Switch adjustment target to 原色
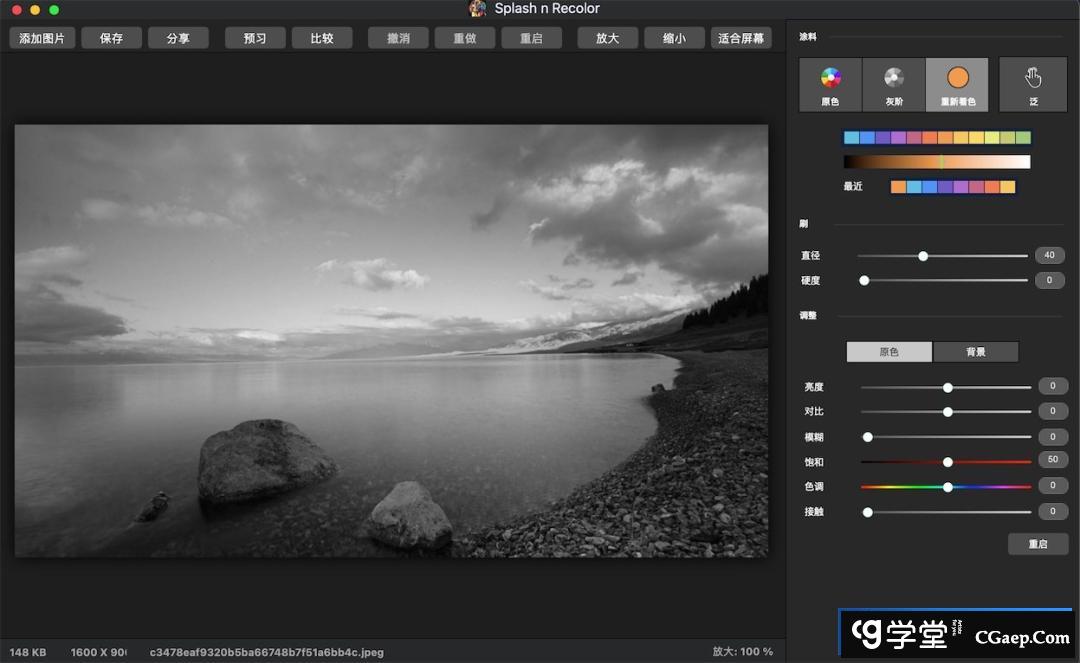The width and height of the screenshot is (1080, 663). 889,352
